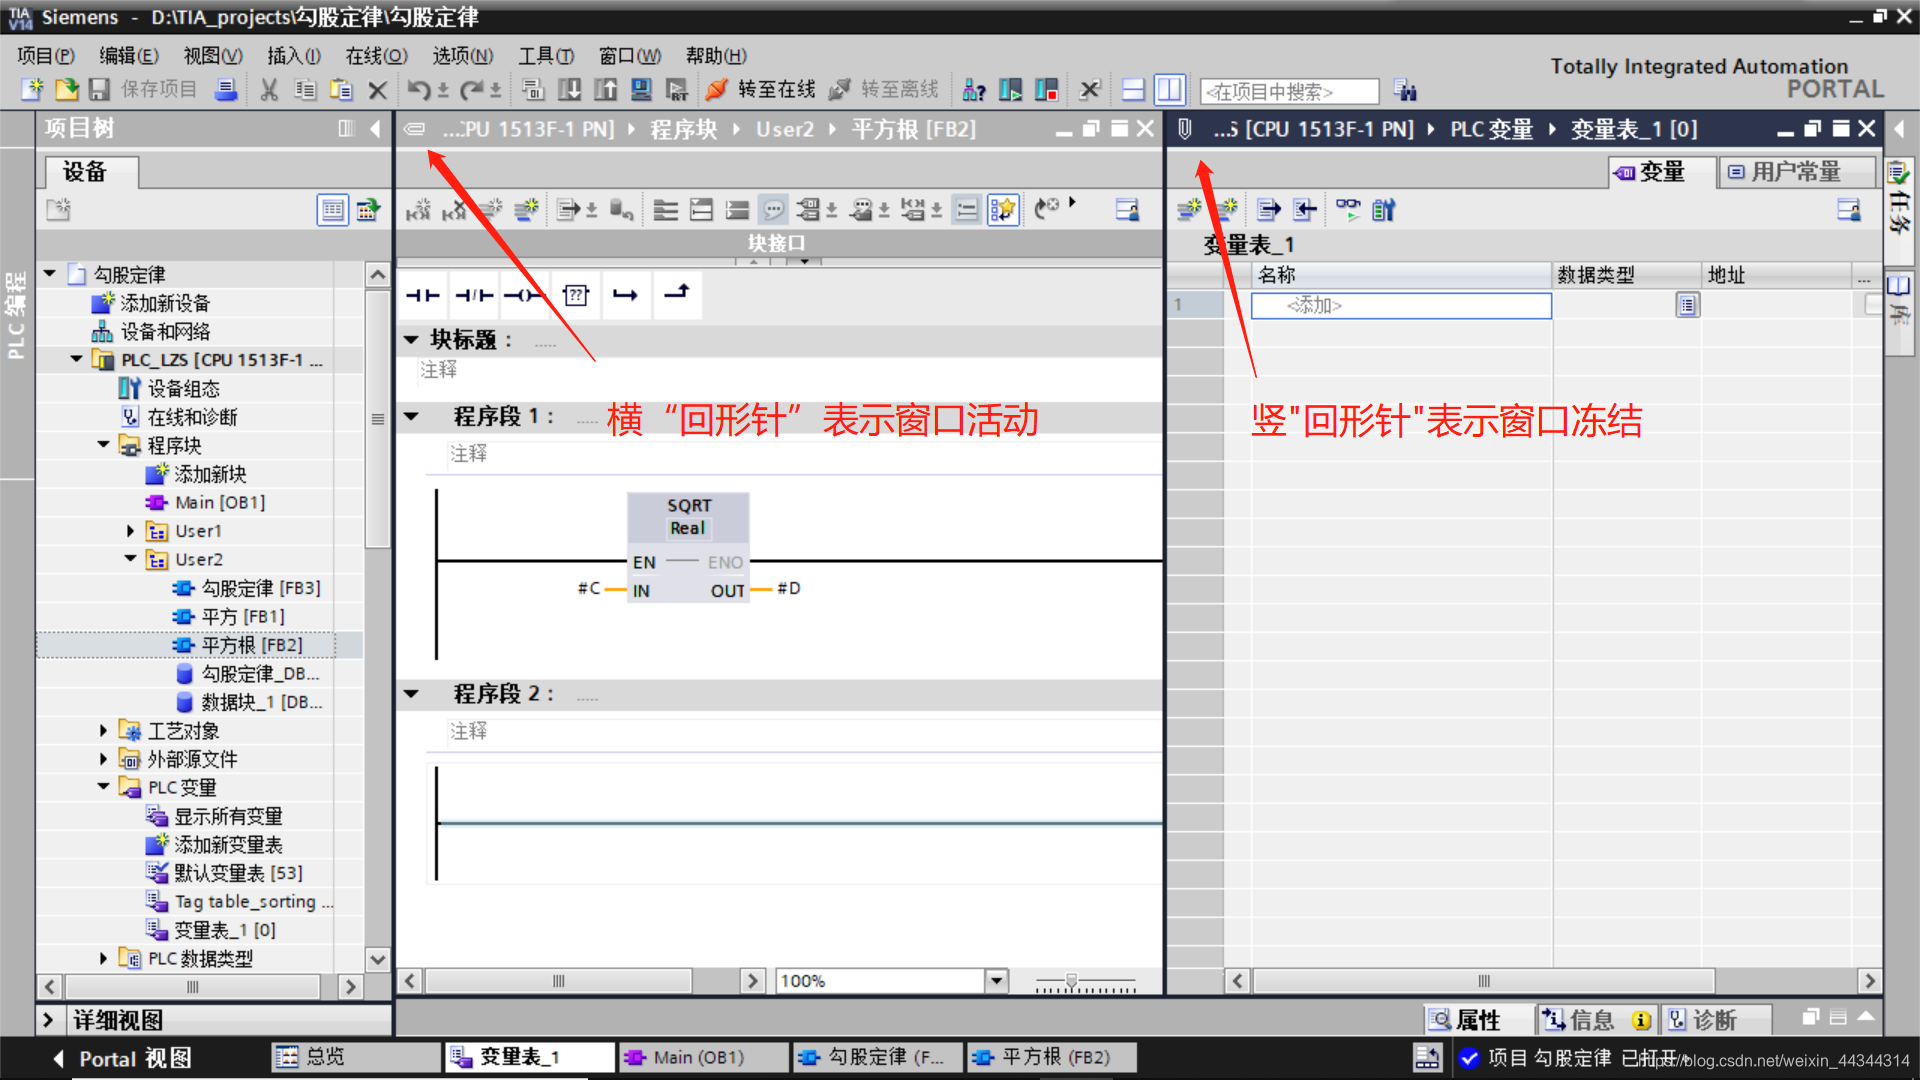
Task: Insert a normally open contact
Action: coord(422,295)
